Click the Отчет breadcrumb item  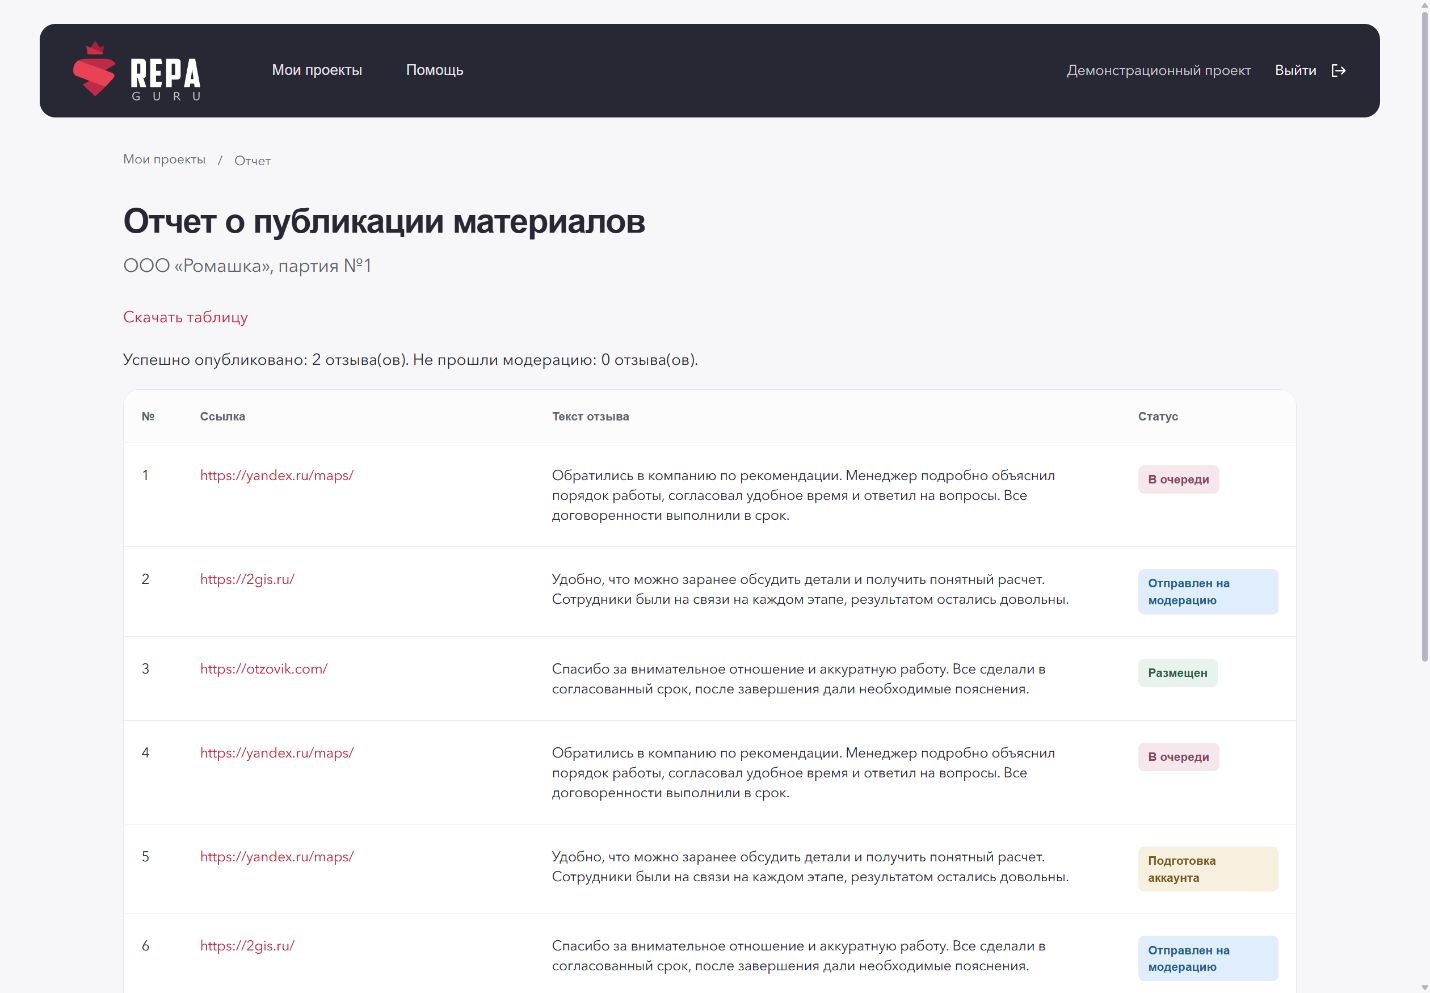(x=253, y=161)
